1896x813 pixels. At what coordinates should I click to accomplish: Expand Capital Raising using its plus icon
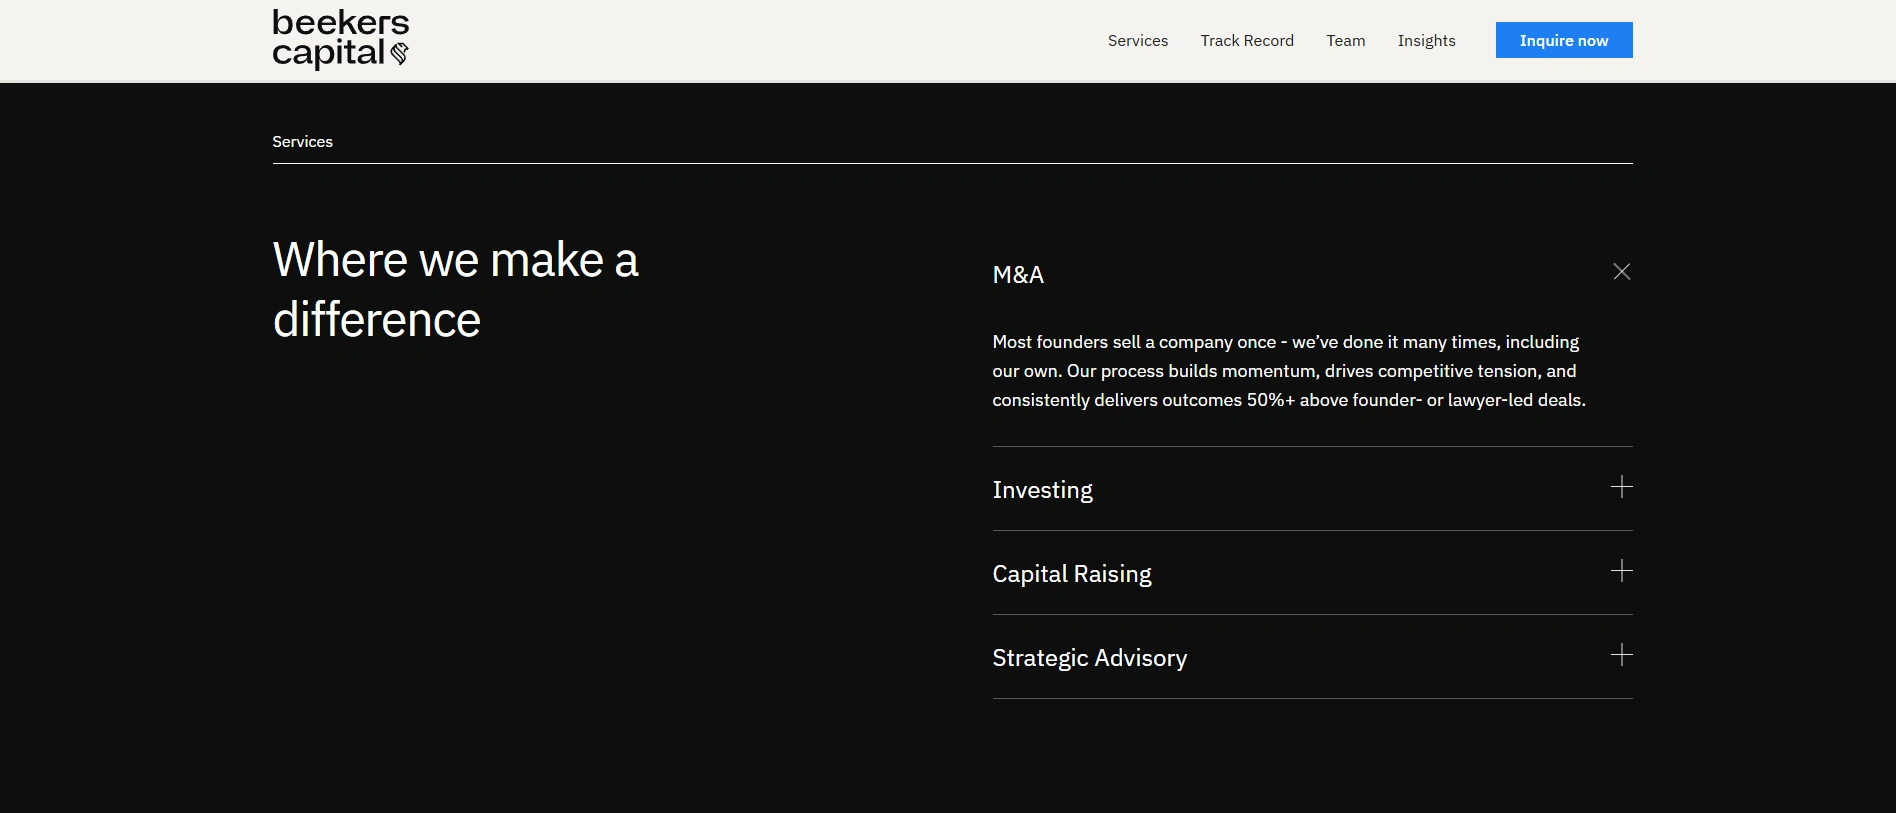(1621, 571)
